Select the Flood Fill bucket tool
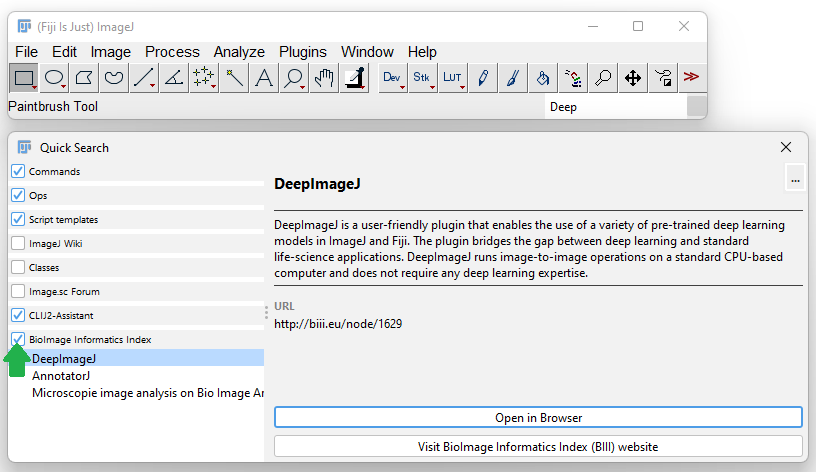Screen dimensions: 816x472 (x=543, y=78)
